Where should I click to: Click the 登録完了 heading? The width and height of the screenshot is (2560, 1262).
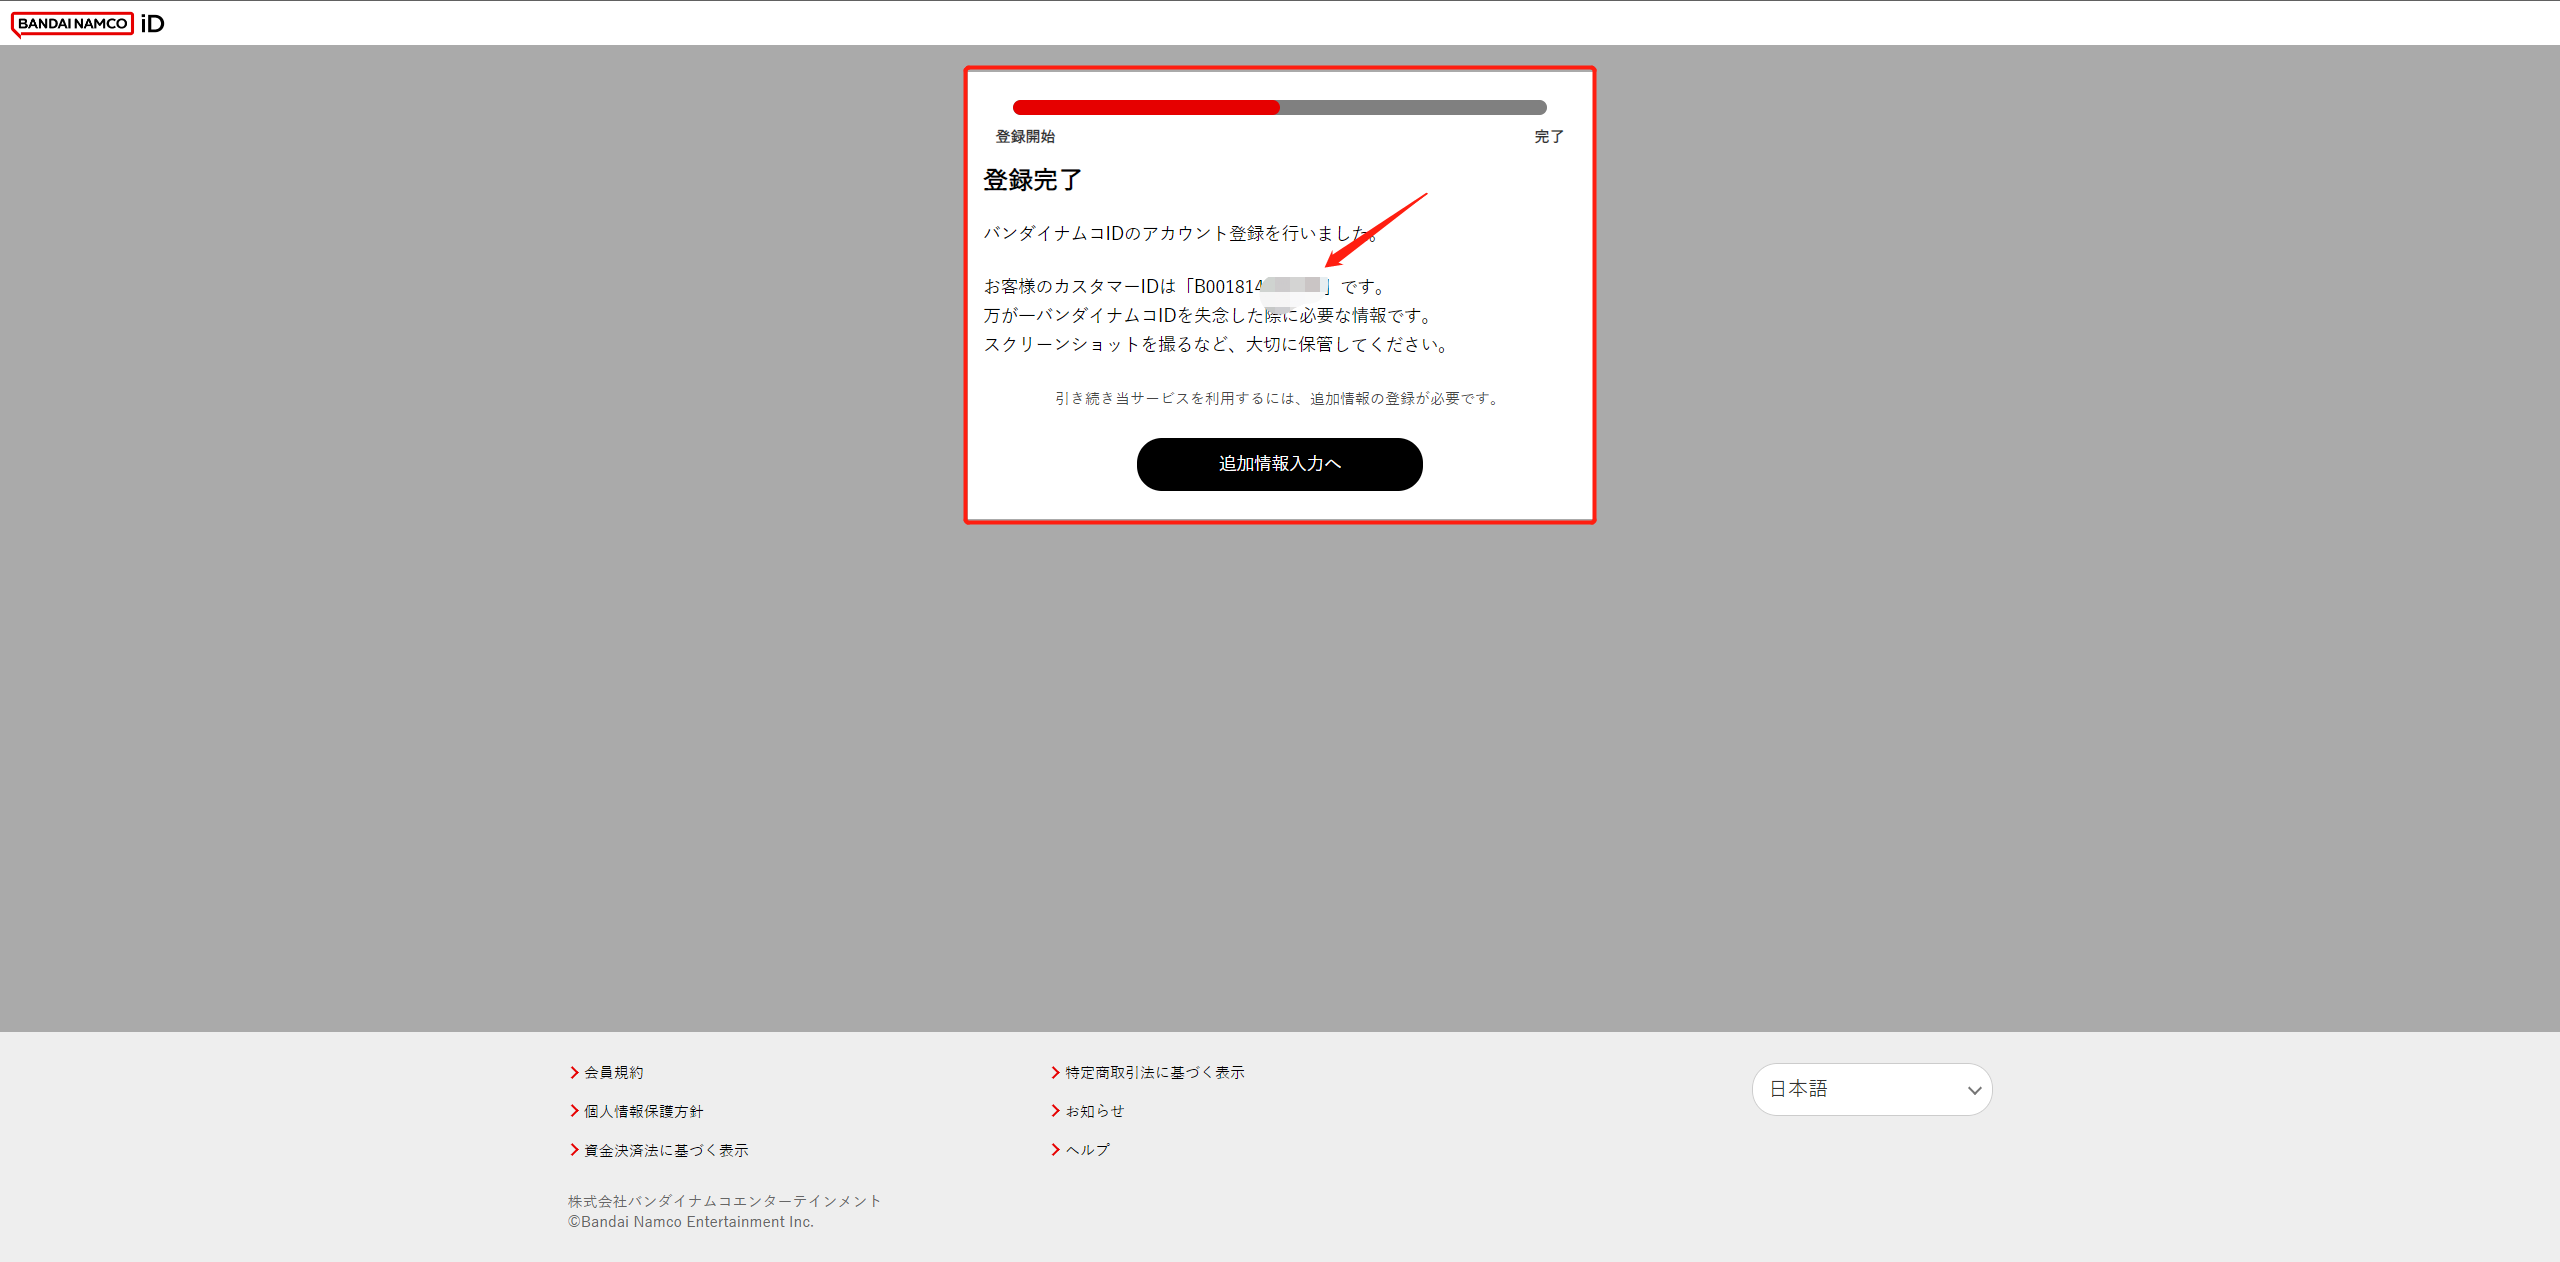(x=1032, y=180)
